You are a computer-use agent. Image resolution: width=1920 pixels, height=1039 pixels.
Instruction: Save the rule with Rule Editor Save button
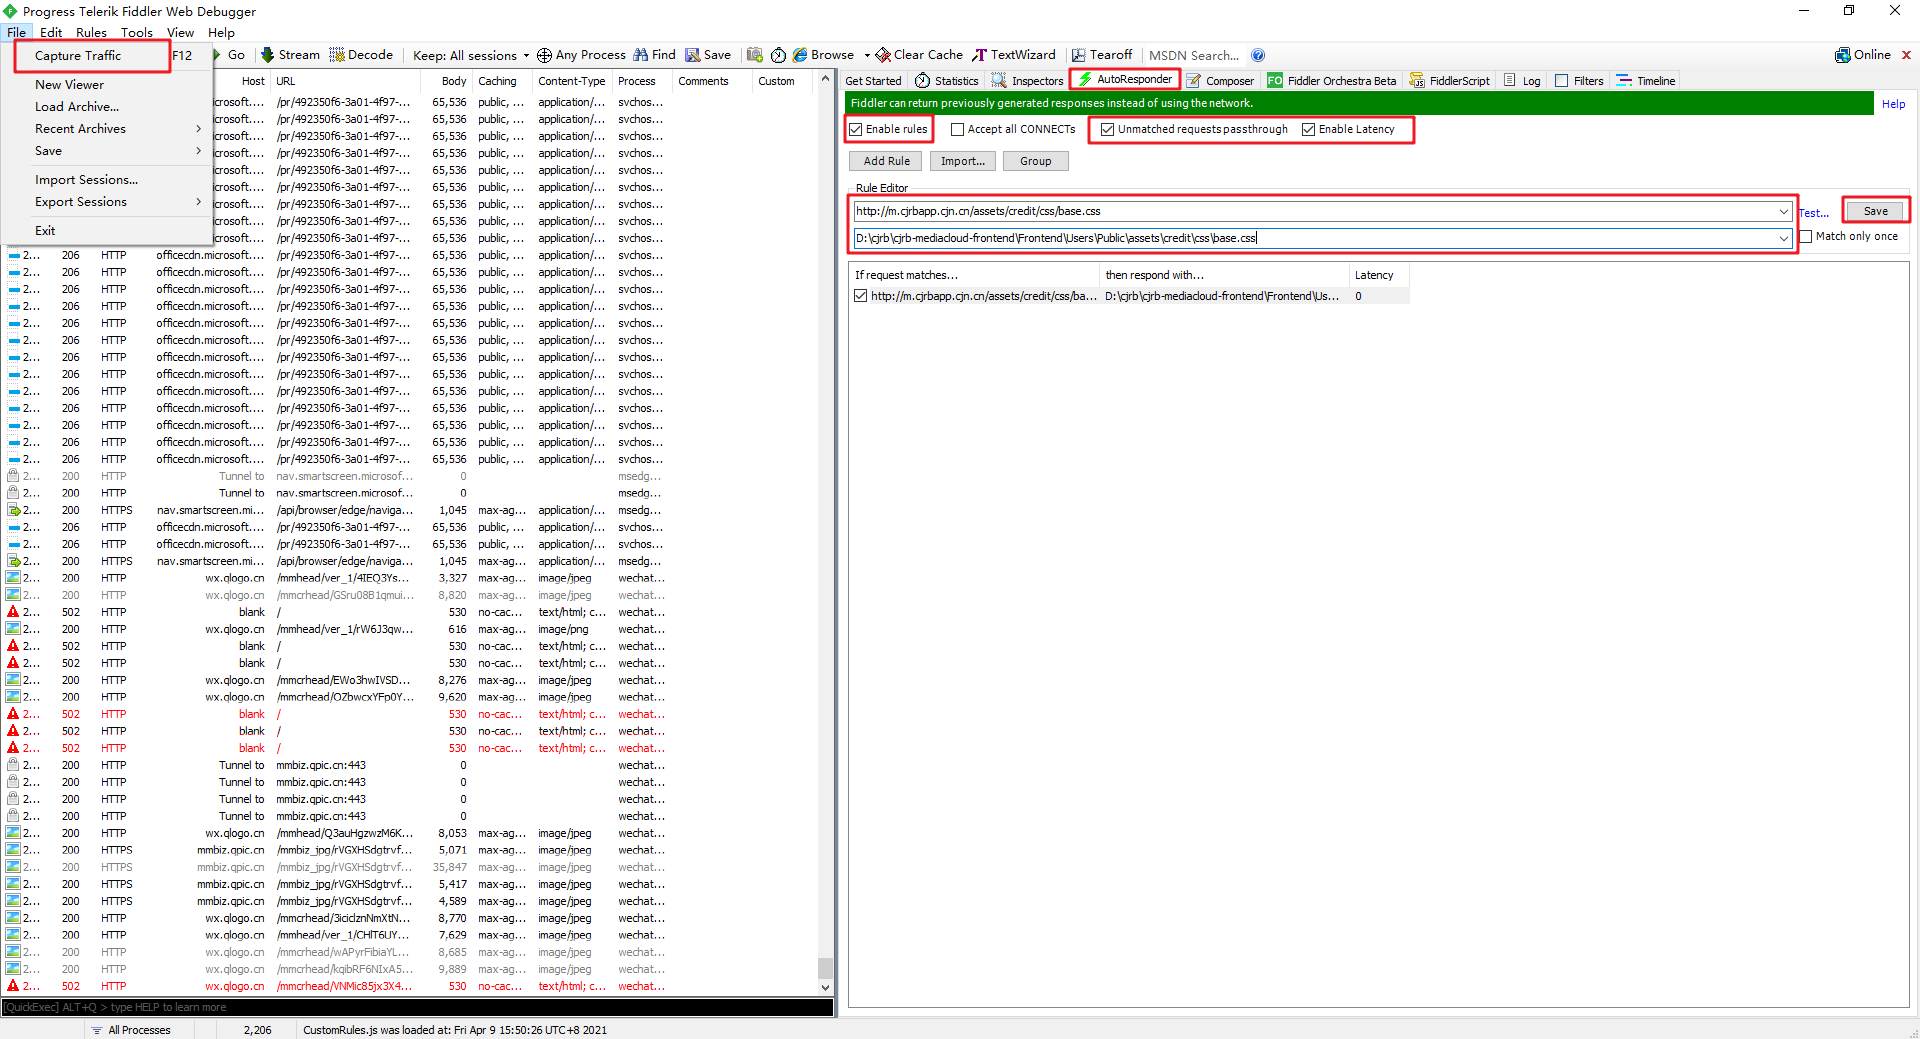point(1875,211)
